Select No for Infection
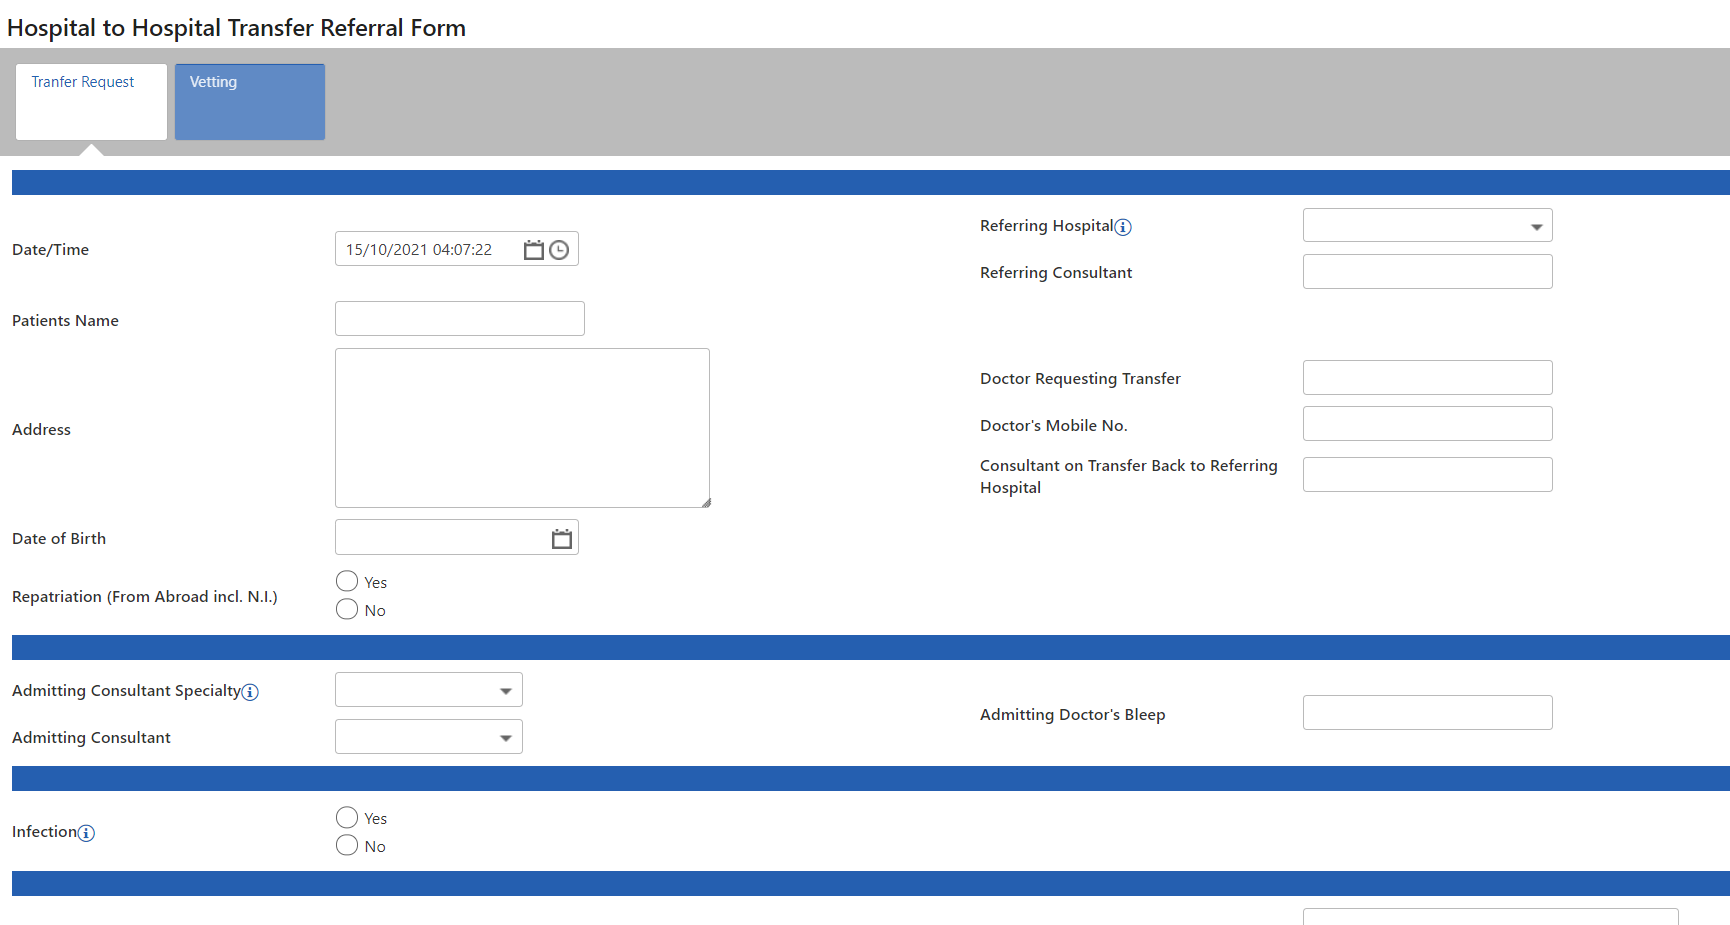This screenshot has height=925, width=1730. (x=346, y=845)
